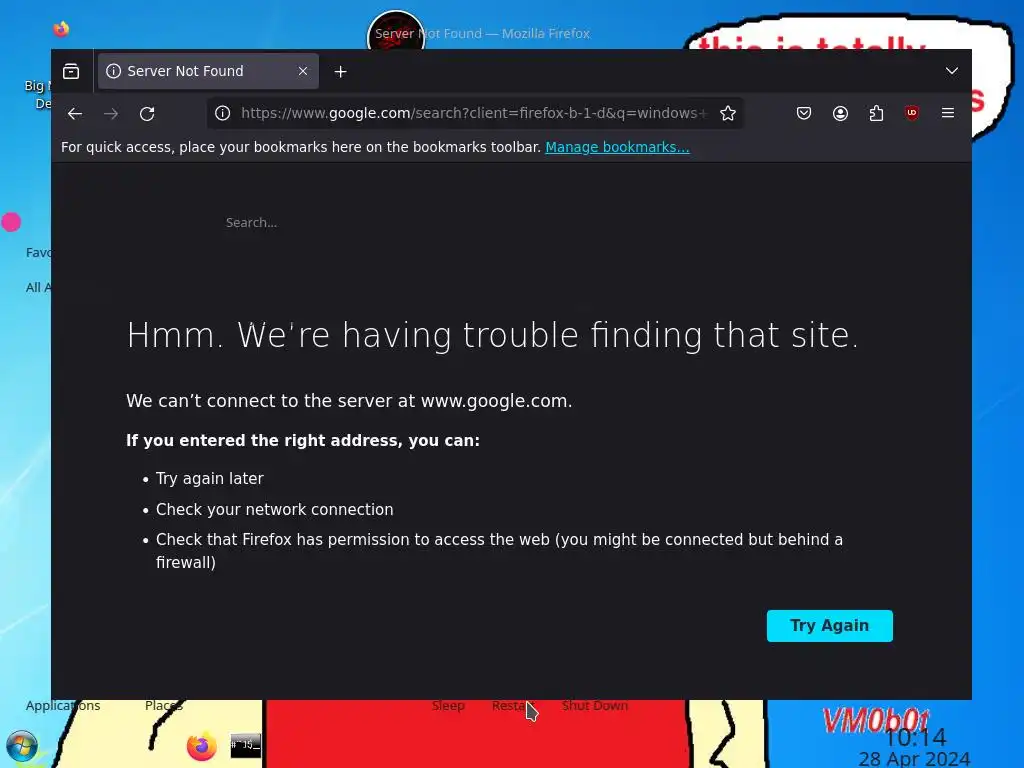Choose Shut Down in the session menu
This screenshot has width=1024, height=768.
(x=594, y=706)
